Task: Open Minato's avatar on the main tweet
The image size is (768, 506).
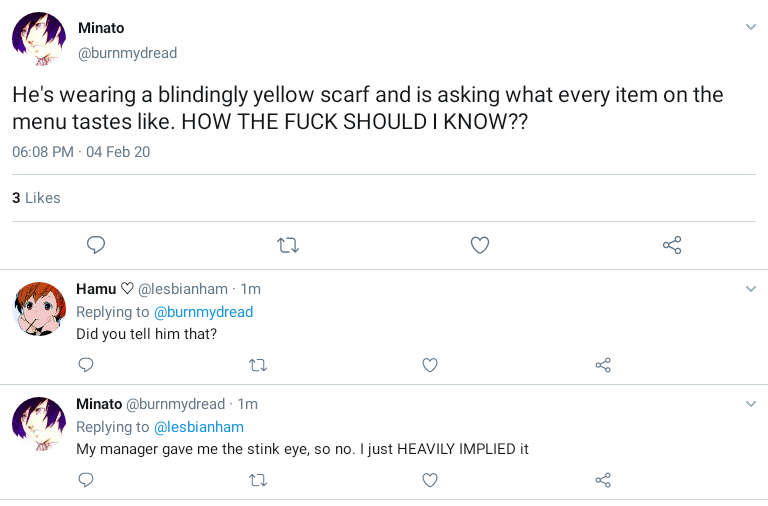Action: click(x=39, y=40)
